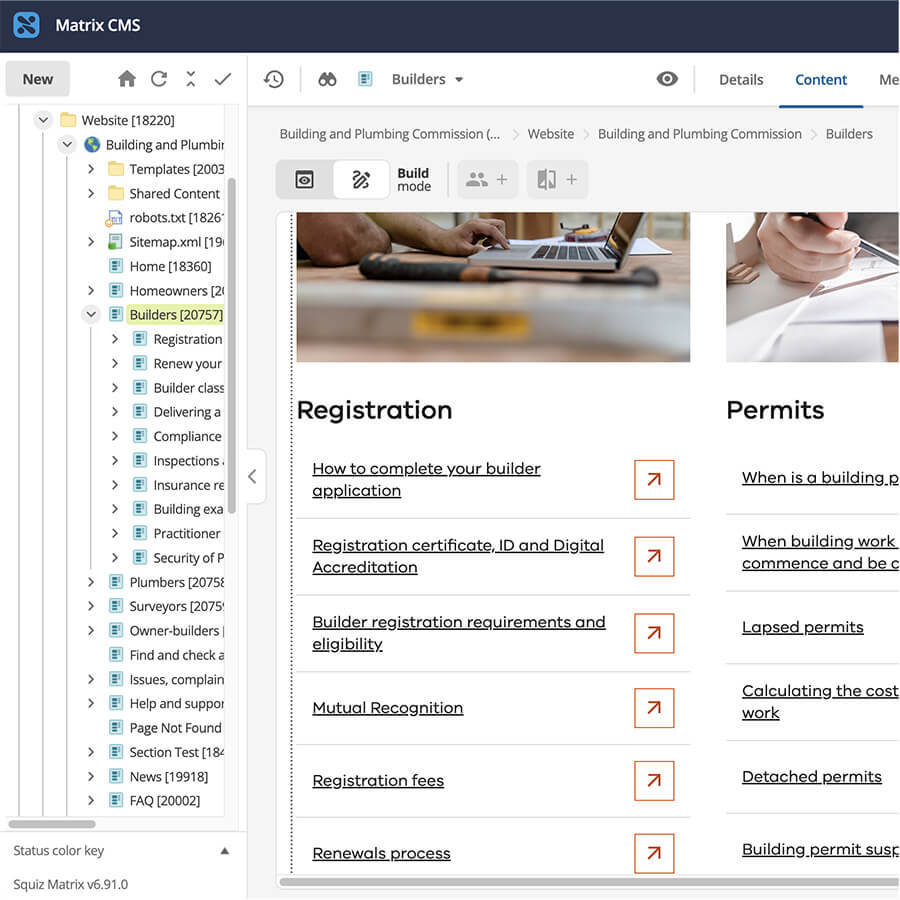Click arrow icon beside Mutual Recognition
The image size is (900, 900).
pyautogui.click(x=654, y=708)
